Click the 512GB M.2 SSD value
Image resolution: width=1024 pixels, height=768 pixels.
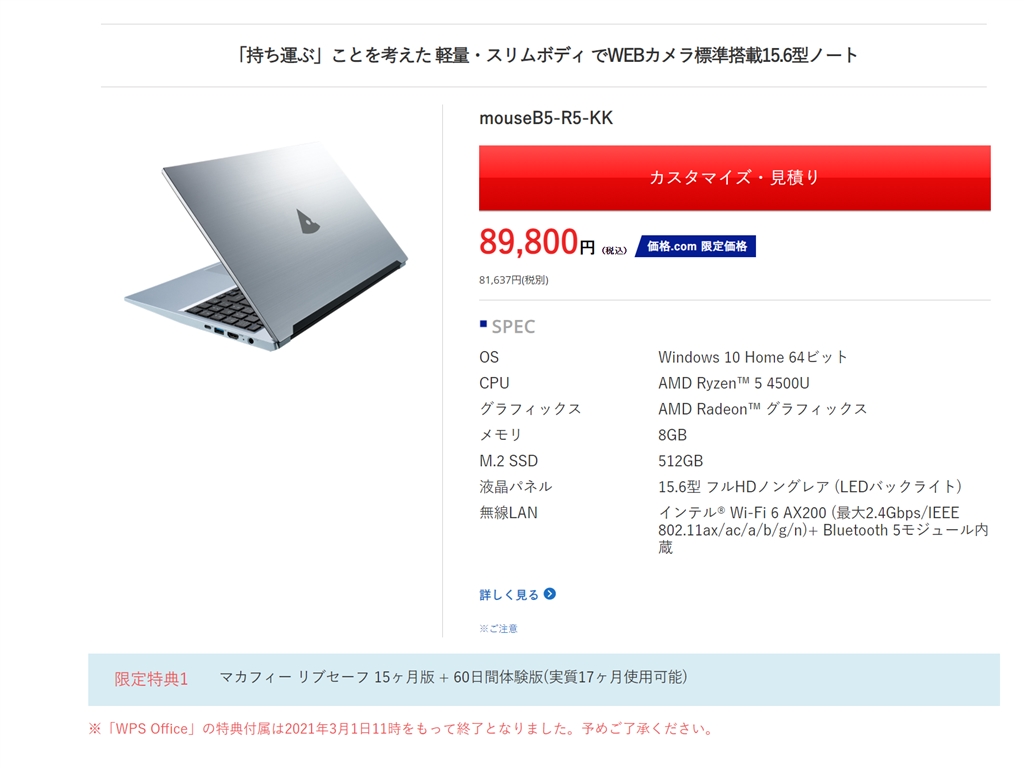coord(680,461)
